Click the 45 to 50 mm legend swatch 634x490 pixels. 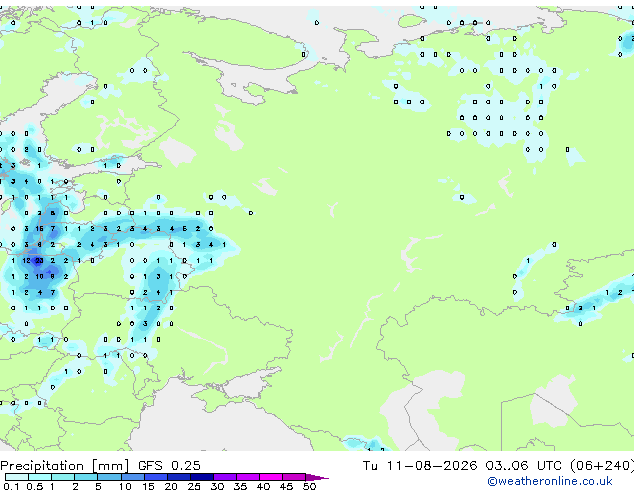click(294, 477)
